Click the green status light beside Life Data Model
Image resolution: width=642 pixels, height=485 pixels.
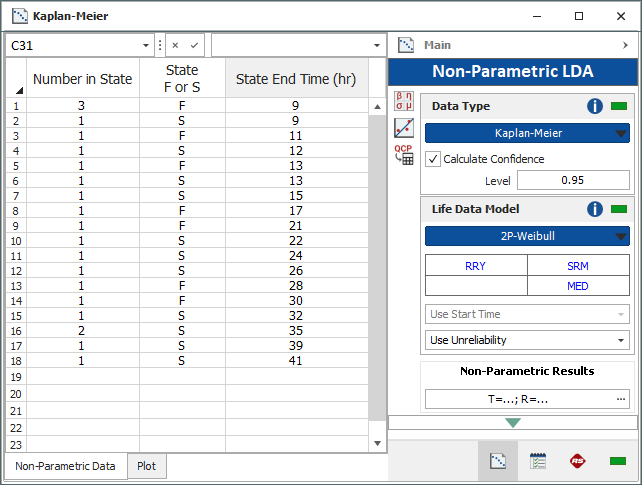(619, 209)
